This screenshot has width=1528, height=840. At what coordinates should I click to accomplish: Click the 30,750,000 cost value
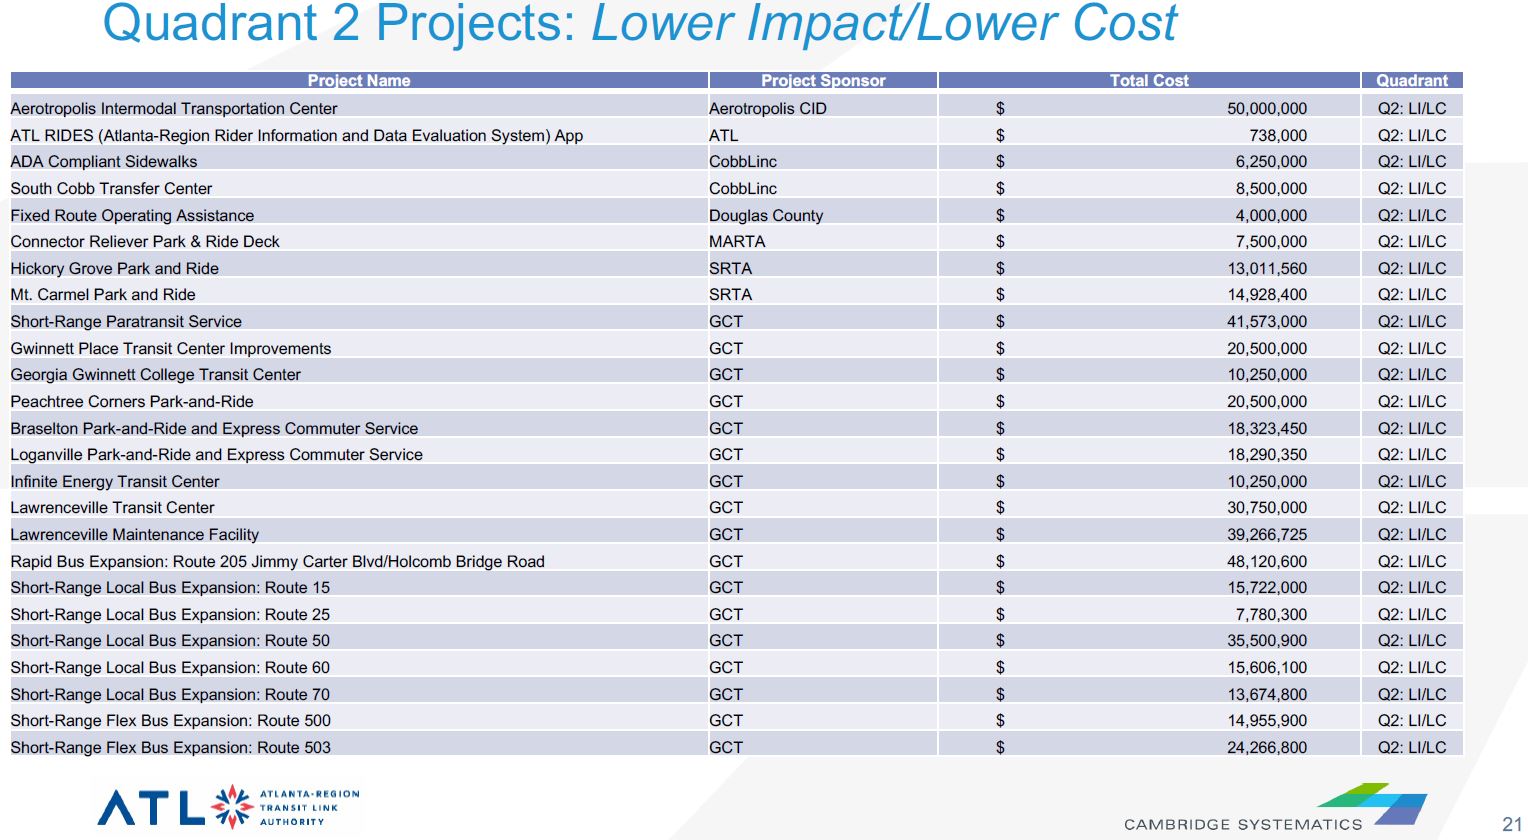click(x=1267, y=507)
